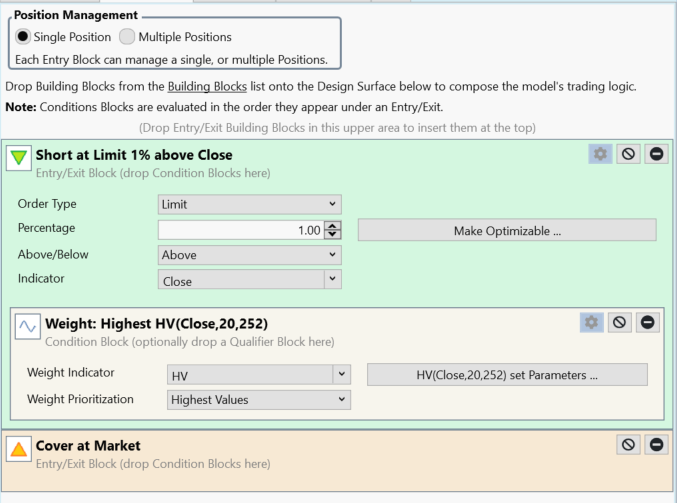Click the Make Optimizable button
Screen dimensions: 677x503
click(507, 231)
